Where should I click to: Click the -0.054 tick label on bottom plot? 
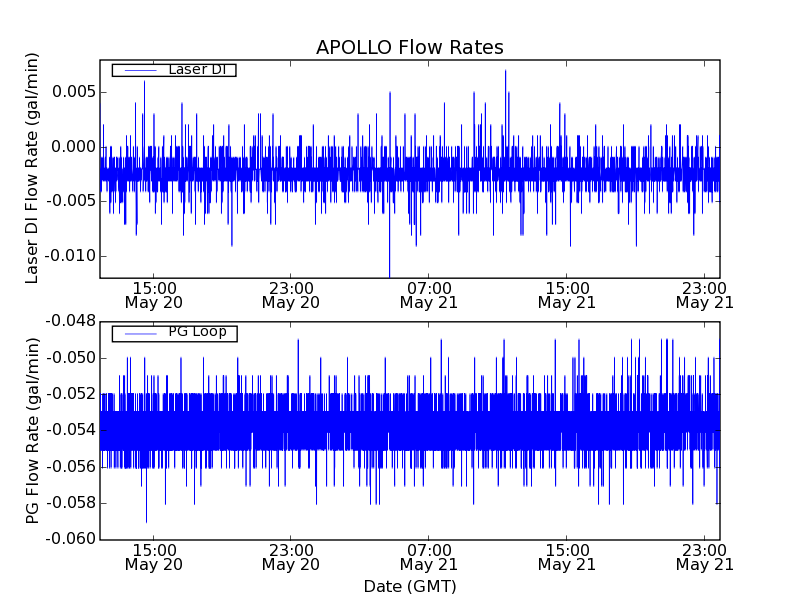tap(68, 430)
